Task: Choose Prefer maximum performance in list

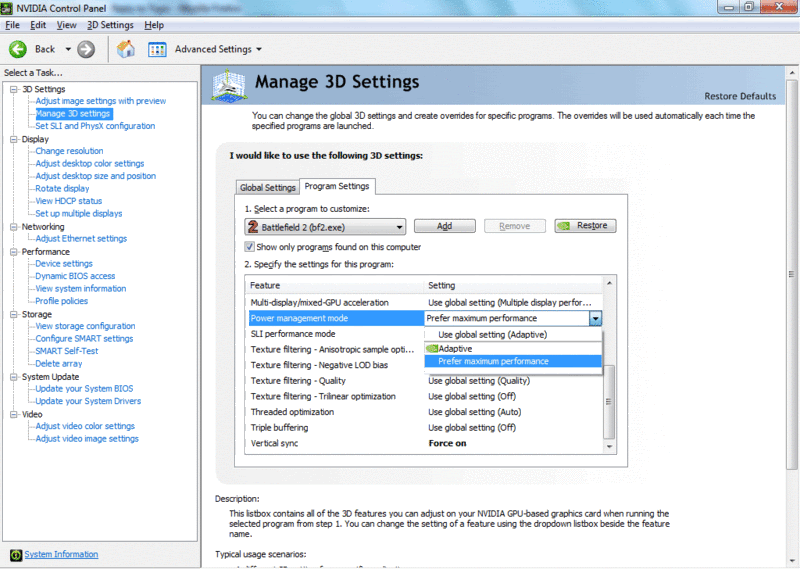Action: (513, 361)
